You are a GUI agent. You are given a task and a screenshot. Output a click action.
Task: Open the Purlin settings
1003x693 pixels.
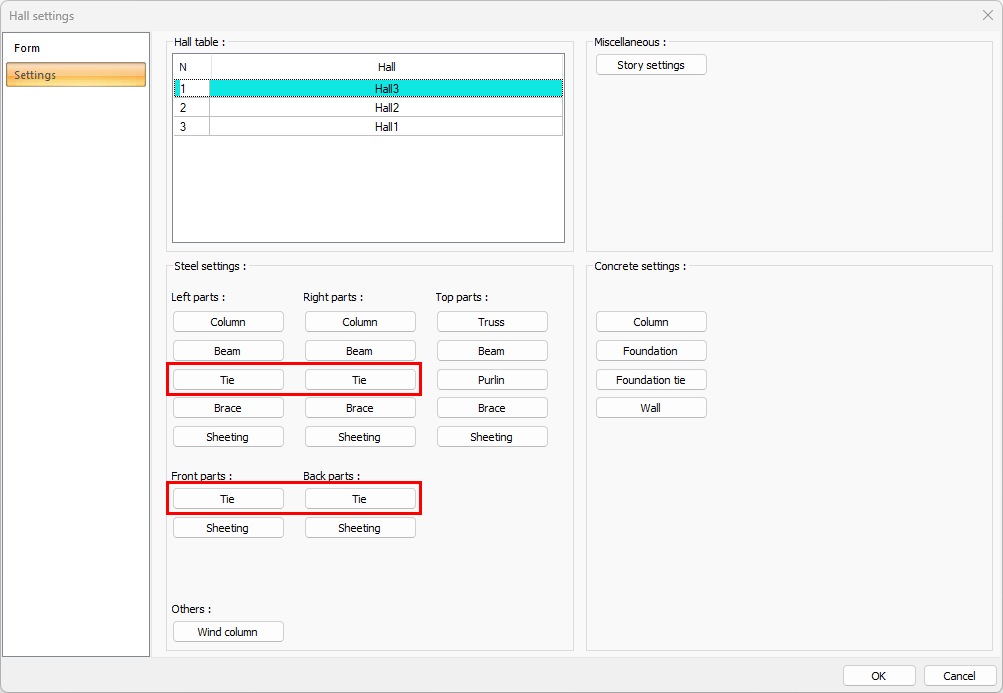[x=492, y=380]
